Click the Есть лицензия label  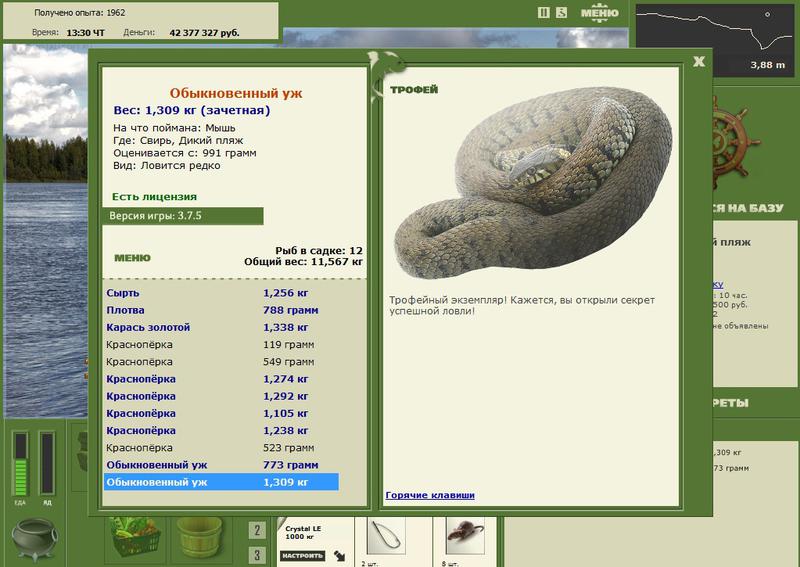click(x=154, y=197)
